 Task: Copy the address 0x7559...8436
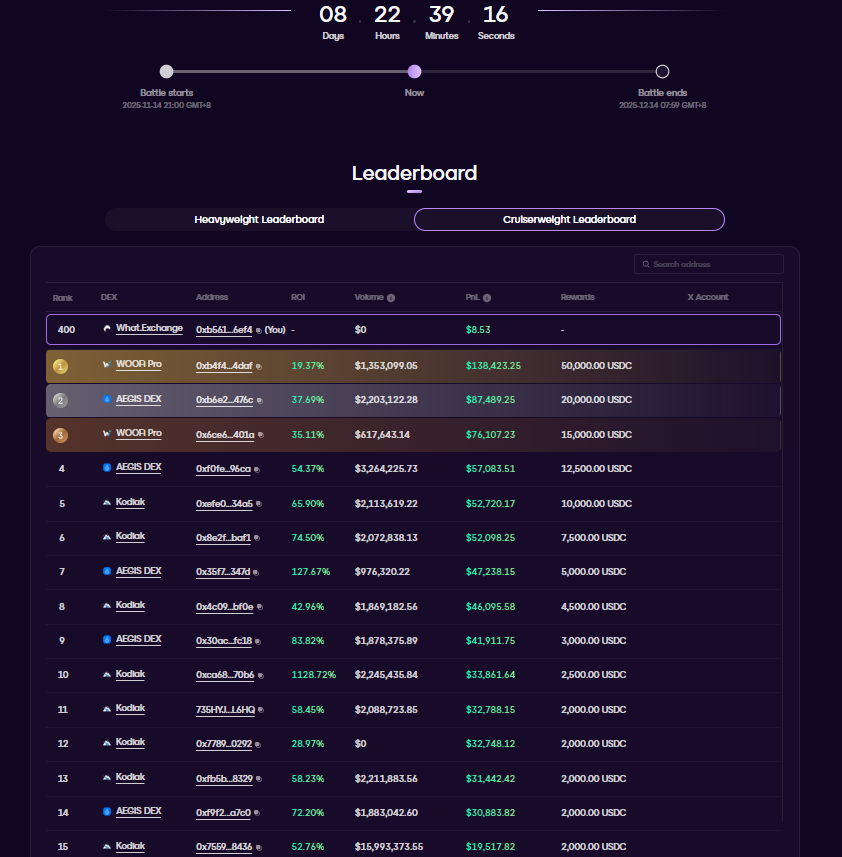(259, 848)
